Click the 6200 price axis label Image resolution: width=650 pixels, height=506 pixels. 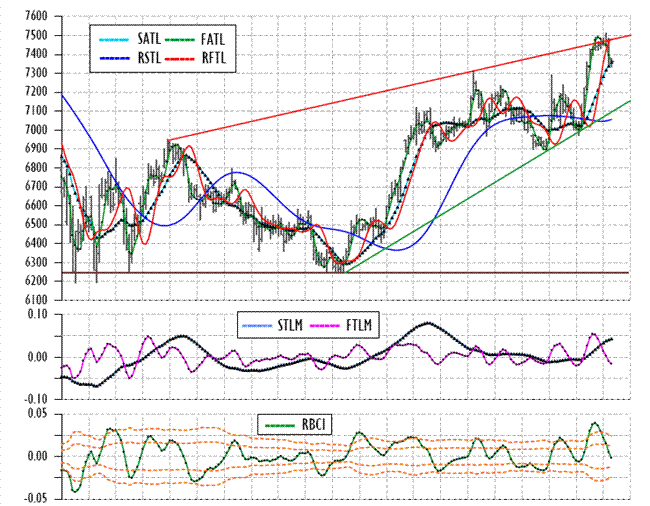[36, 281]
